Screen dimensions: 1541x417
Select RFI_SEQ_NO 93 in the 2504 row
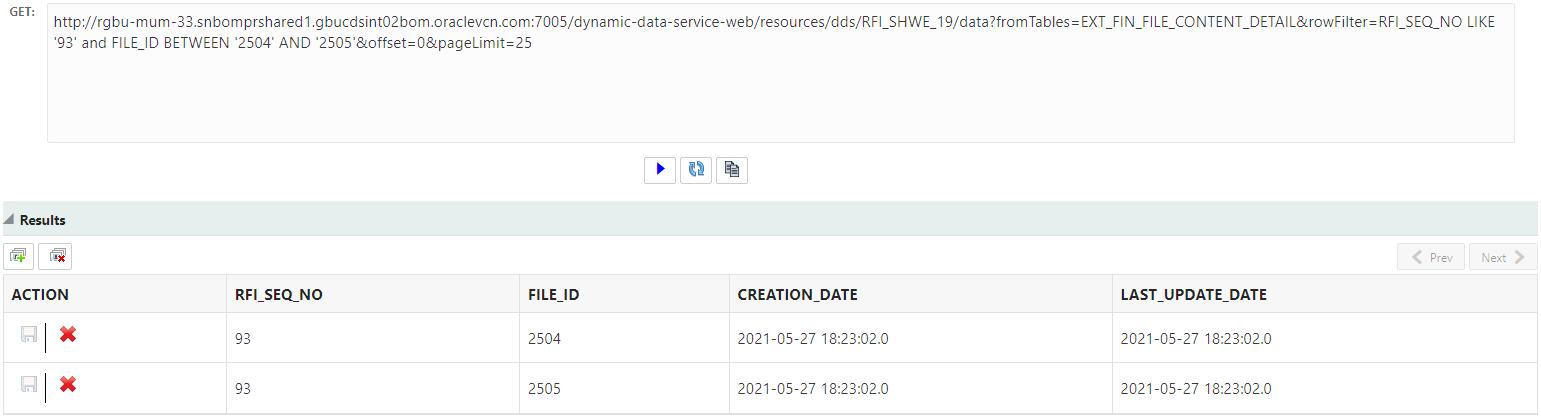373,338
